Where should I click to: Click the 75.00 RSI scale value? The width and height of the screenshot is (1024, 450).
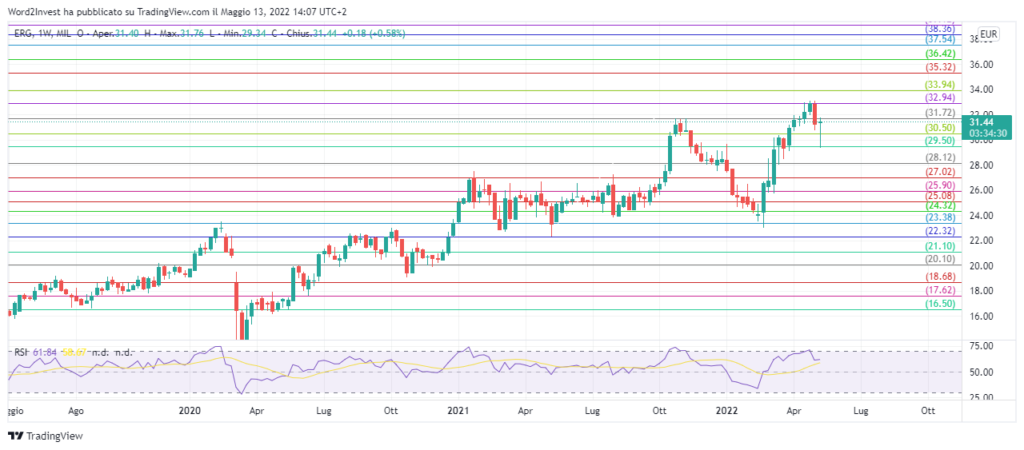[x=984, y=347]
